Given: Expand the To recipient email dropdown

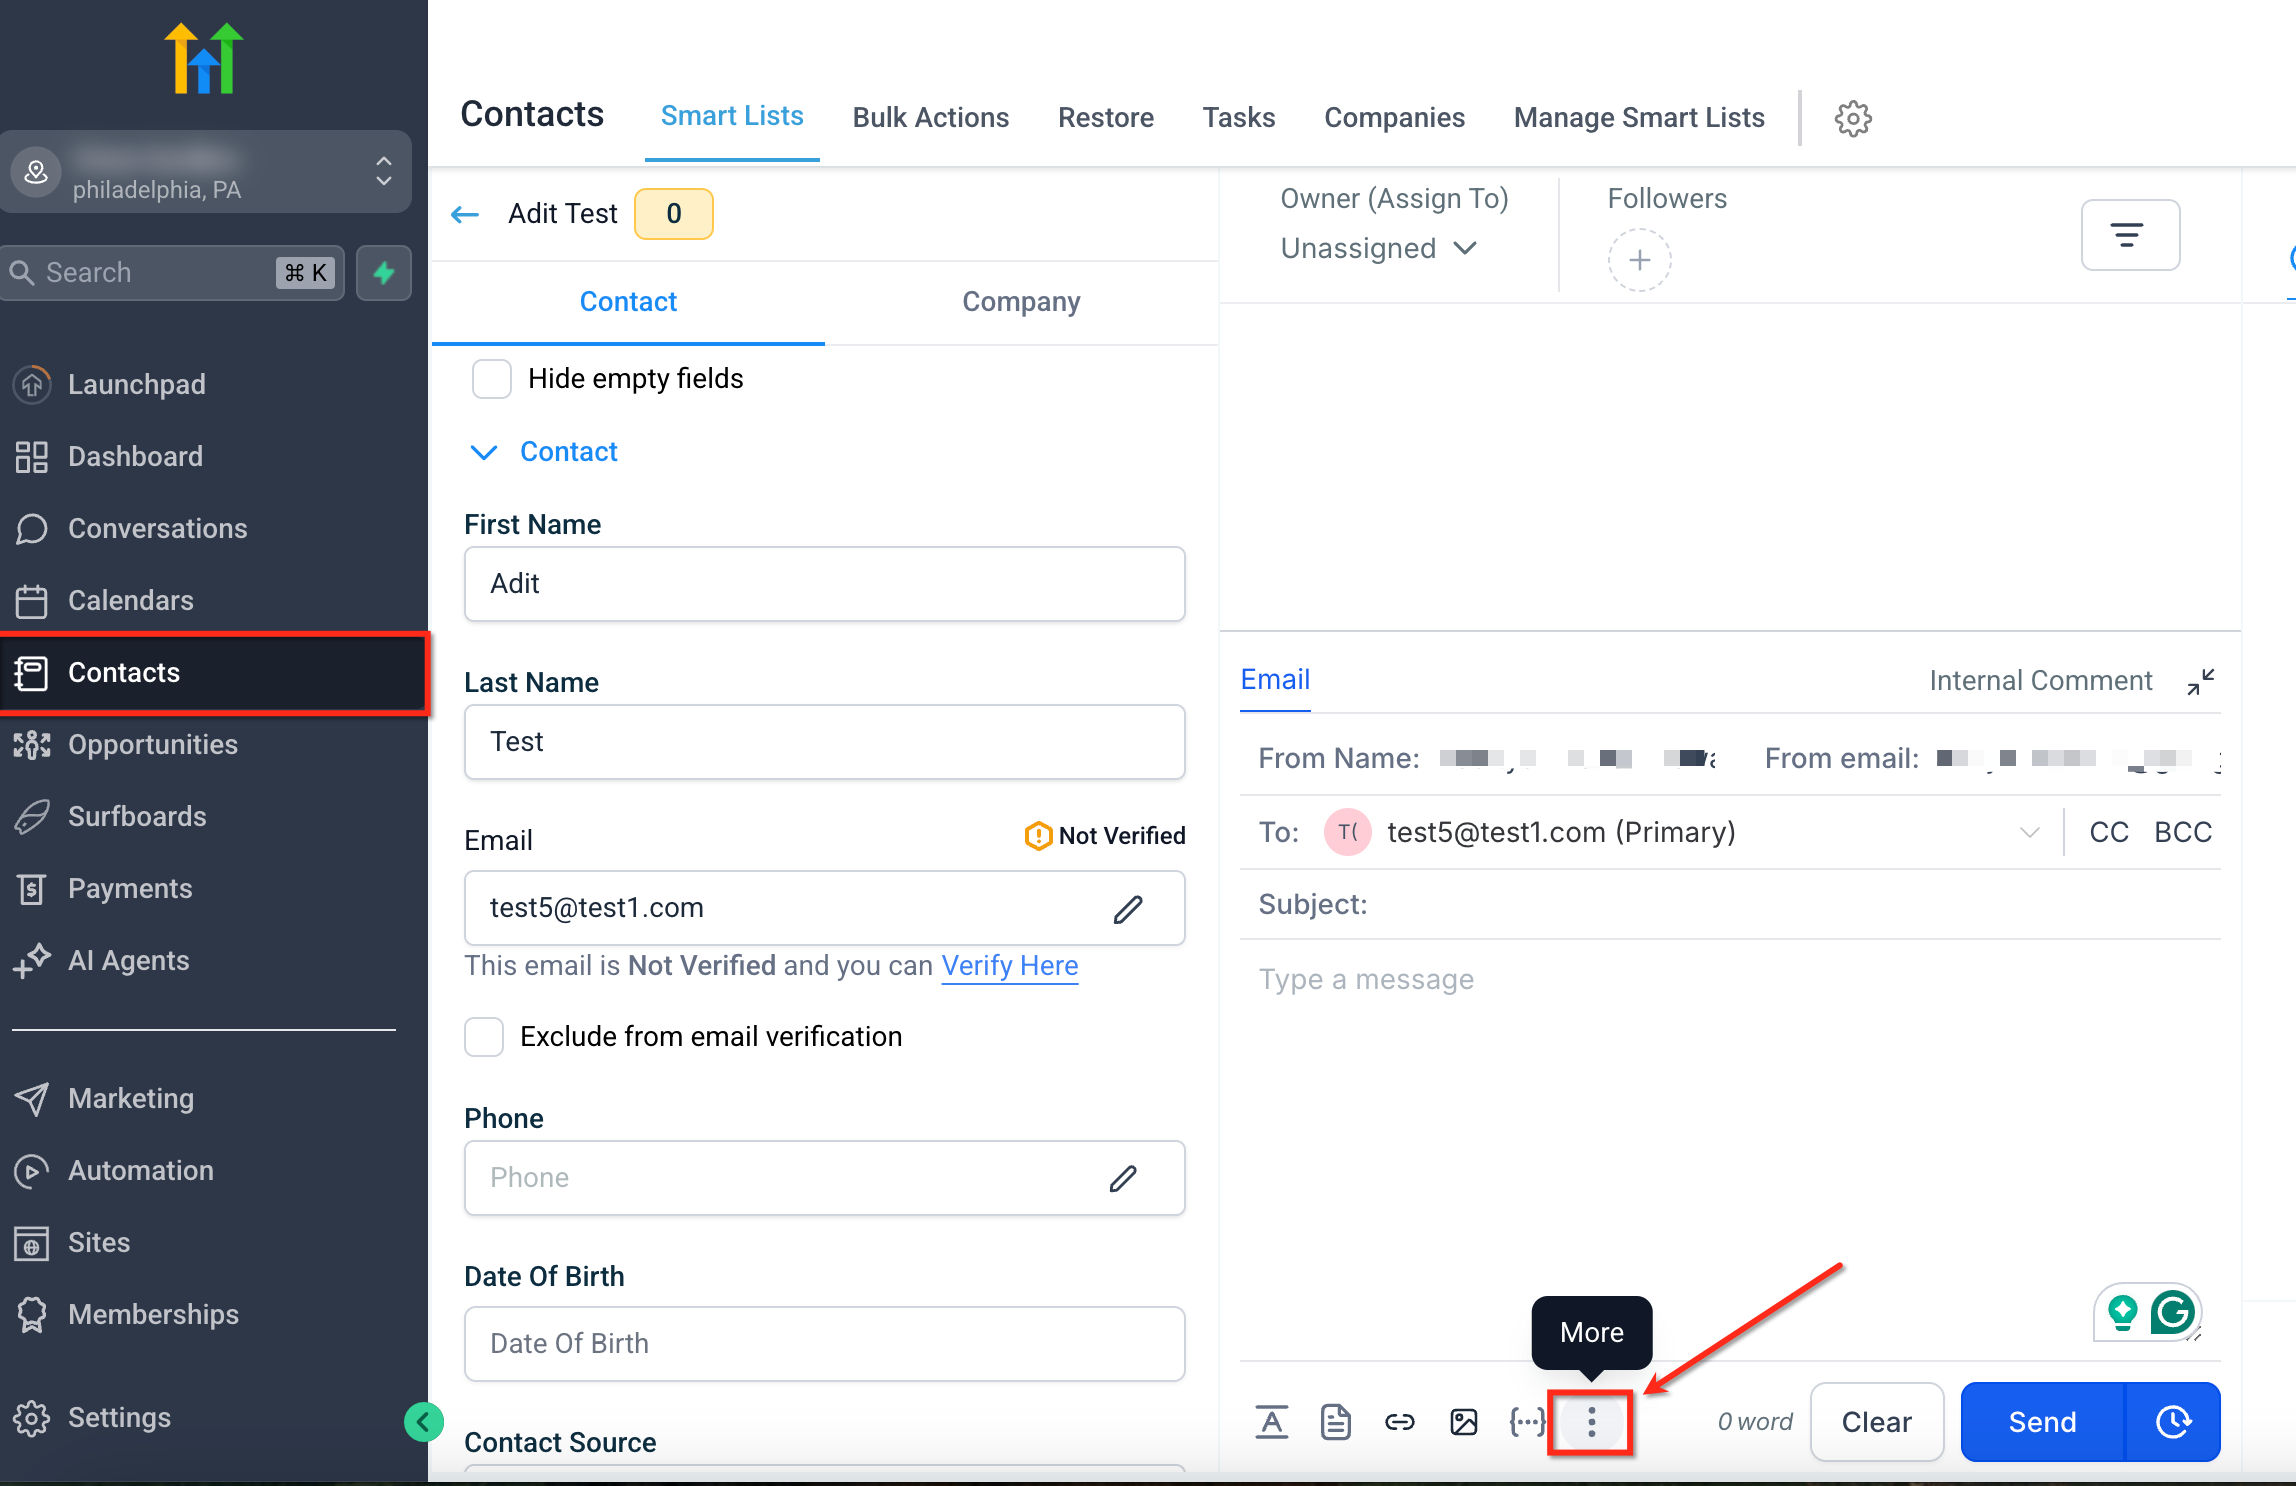Looking at the screenshot, I should [x=2029, y=832].
